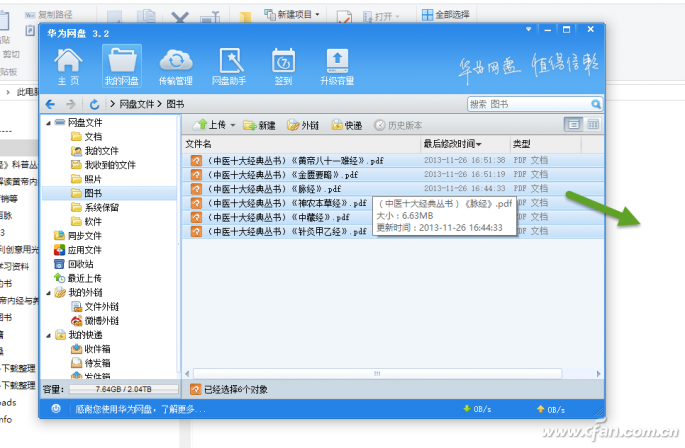
Task: Switch to detail table view mode
Action: [593, 125]
